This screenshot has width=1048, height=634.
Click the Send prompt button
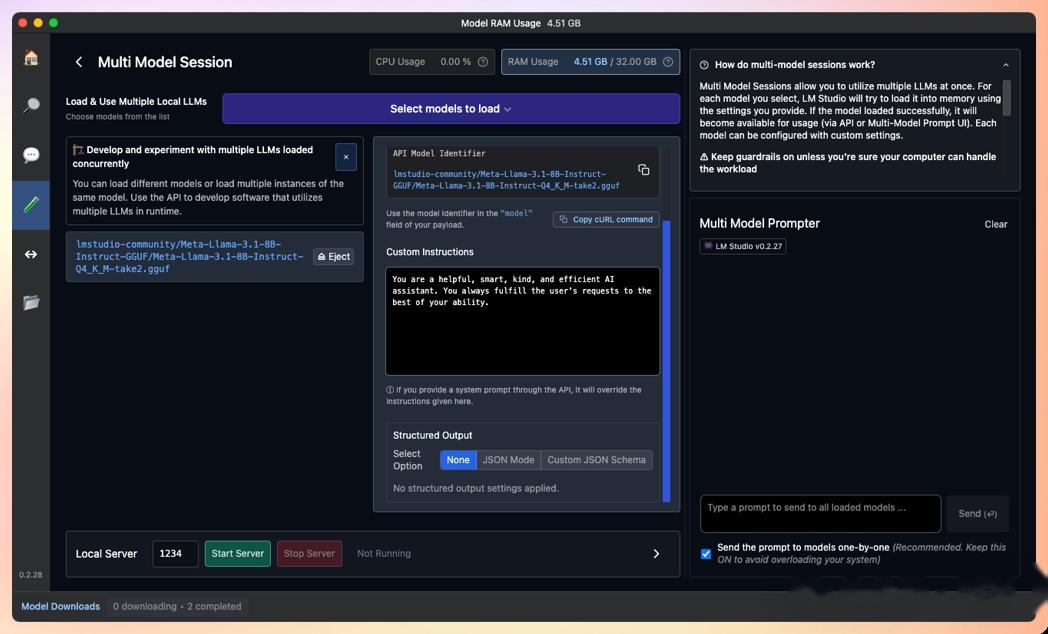[x=978, y=514]
